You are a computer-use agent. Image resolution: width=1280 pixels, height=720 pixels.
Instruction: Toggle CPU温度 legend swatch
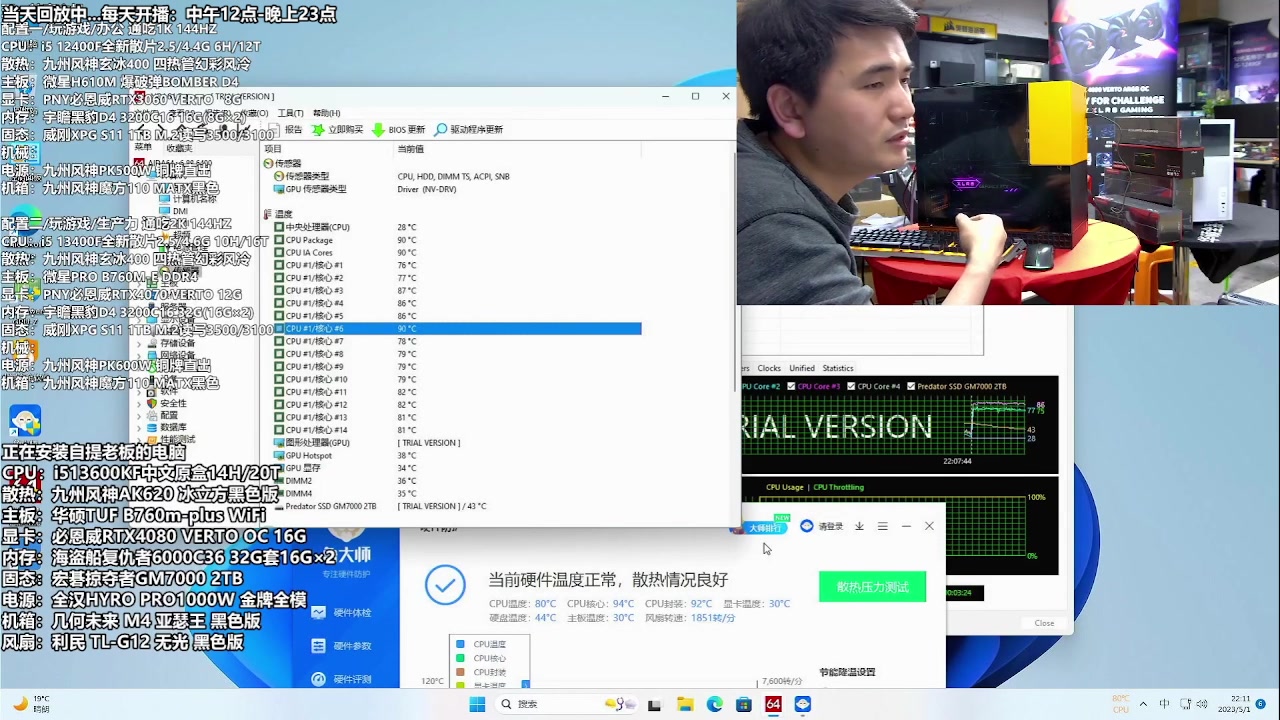pyautogui.click(x=460, y=645)
